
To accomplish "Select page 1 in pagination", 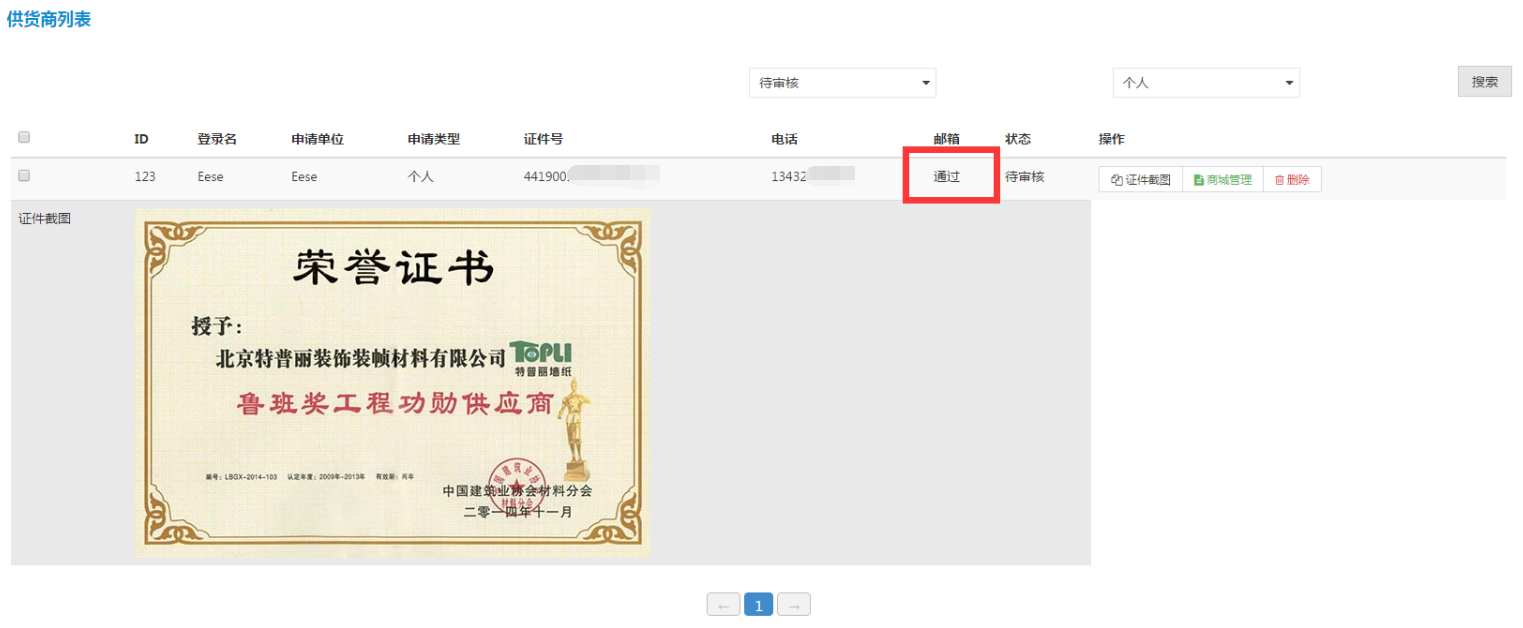I will [759, 605].
